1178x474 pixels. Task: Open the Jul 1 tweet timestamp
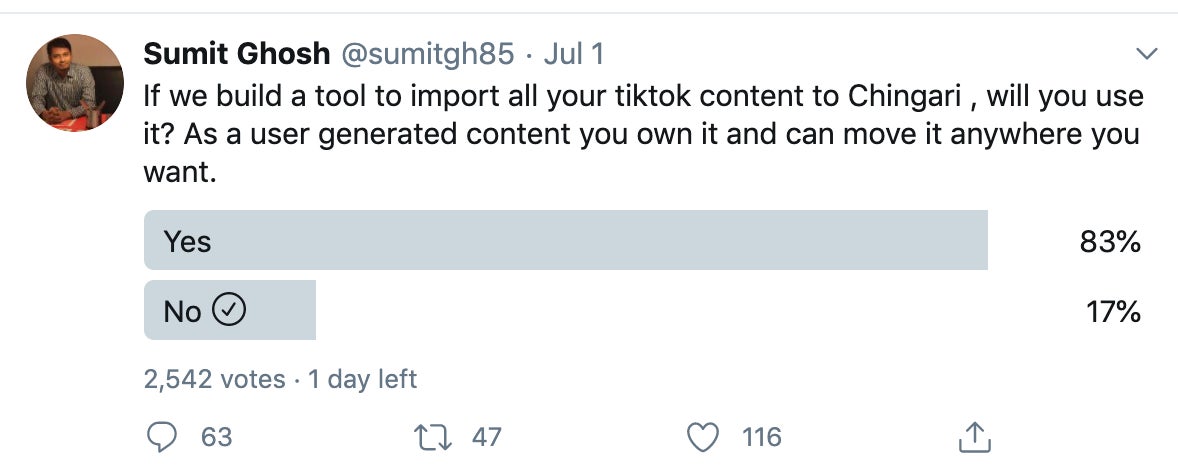click(x=573, y=54)
